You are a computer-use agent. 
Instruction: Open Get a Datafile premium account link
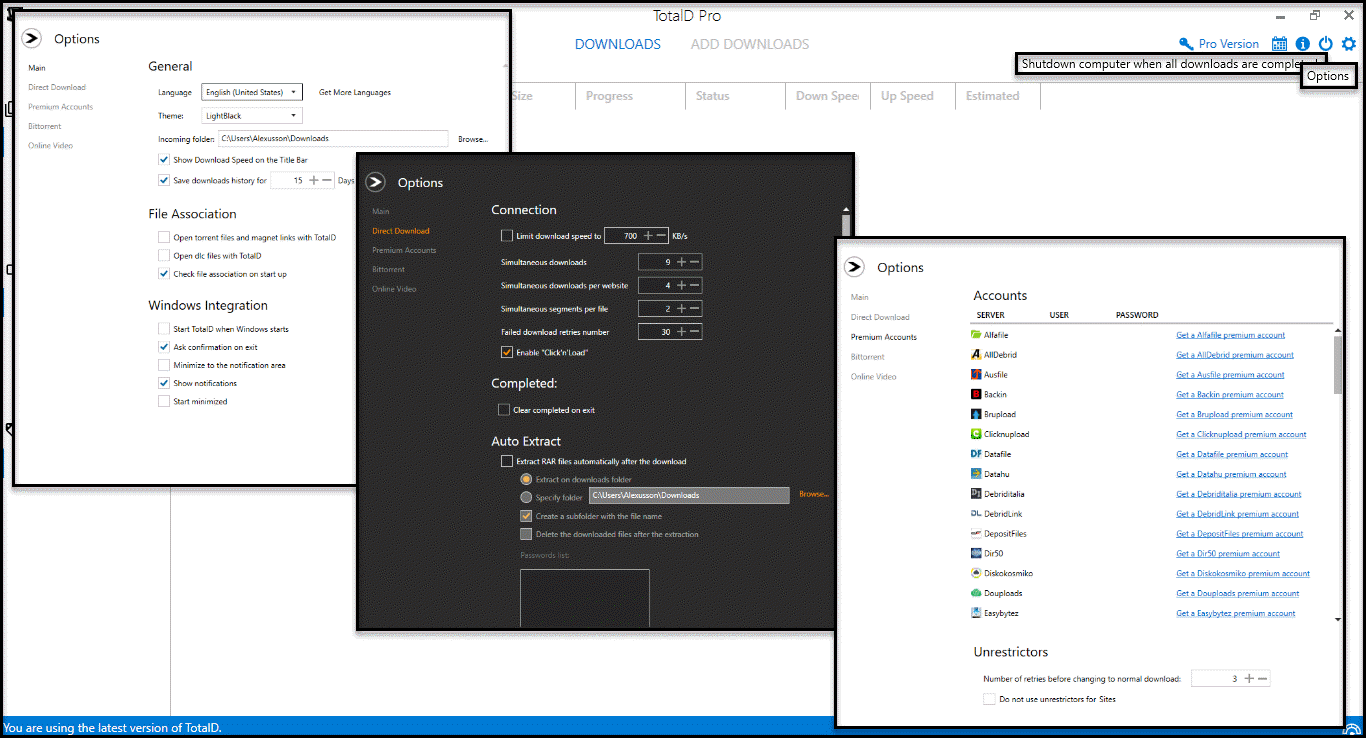1232,454
